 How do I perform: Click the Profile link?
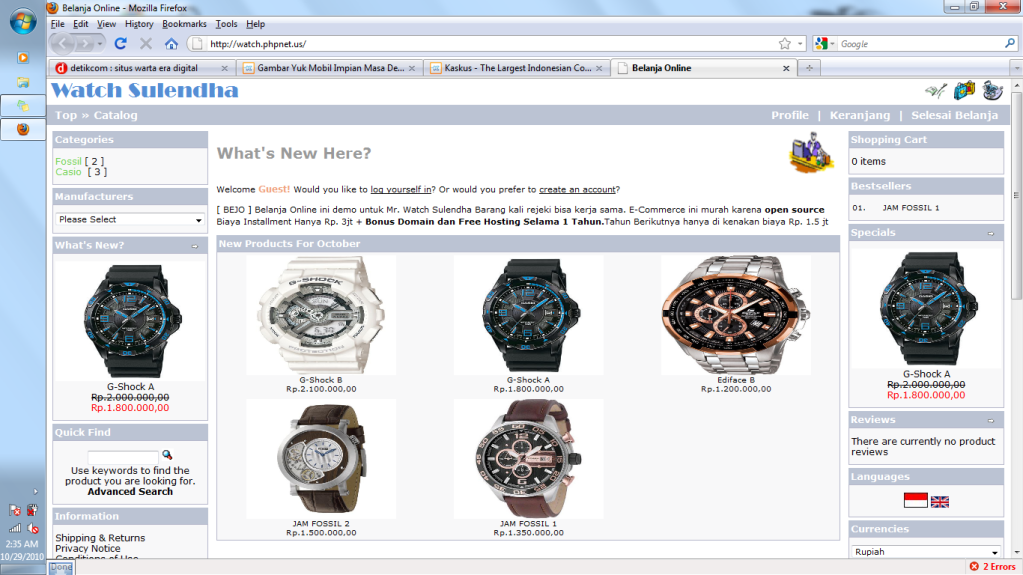pyautogui.click(x=789, y=115)
